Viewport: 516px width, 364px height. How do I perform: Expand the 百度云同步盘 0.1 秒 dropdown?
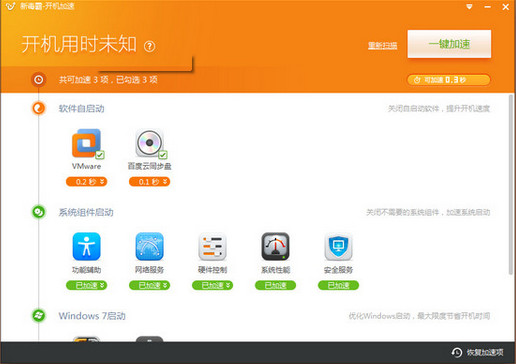click(149, 182)
